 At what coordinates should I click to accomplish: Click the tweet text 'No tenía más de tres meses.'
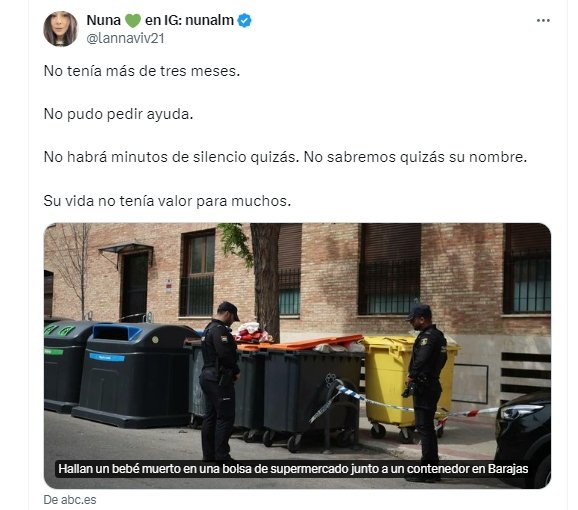coord(142,71)
